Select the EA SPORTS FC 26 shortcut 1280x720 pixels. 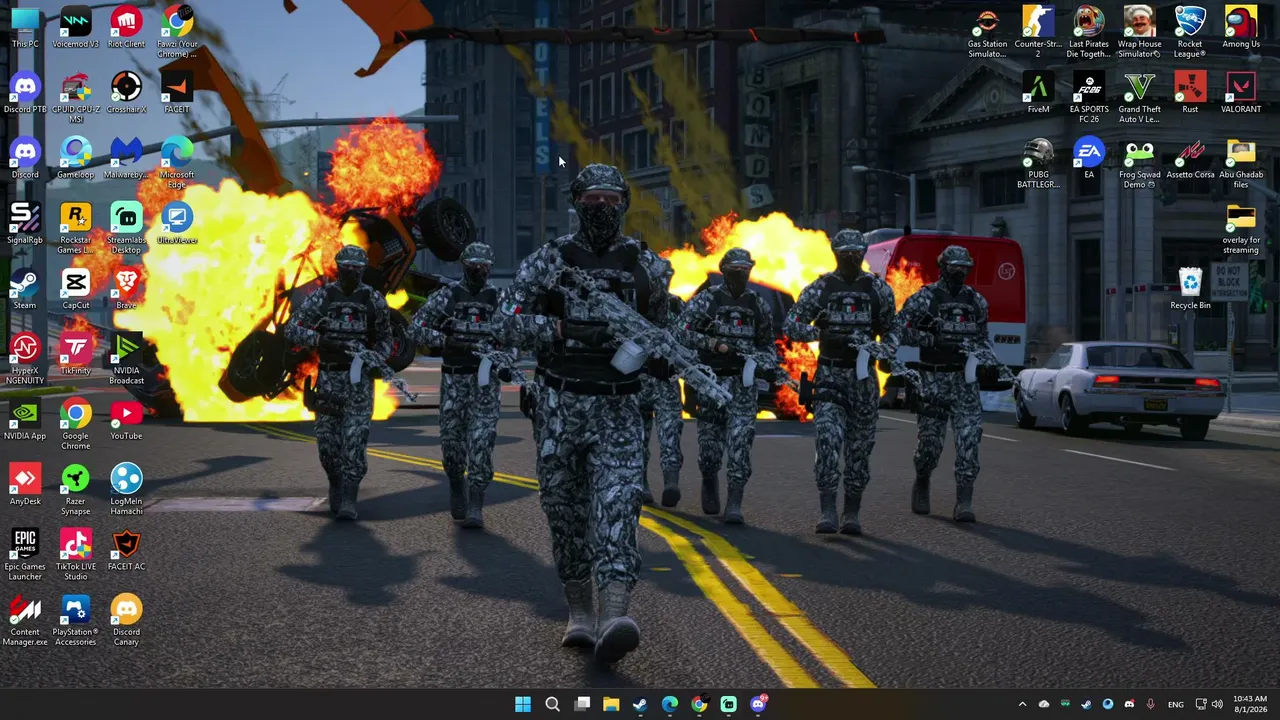[1089, 97]
